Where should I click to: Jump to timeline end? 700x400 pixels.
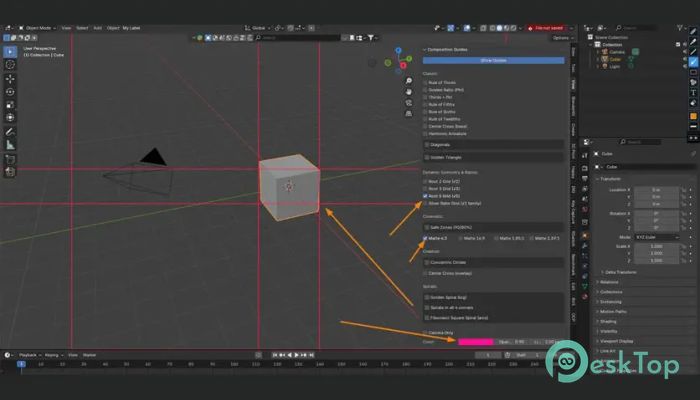[312, 355]
